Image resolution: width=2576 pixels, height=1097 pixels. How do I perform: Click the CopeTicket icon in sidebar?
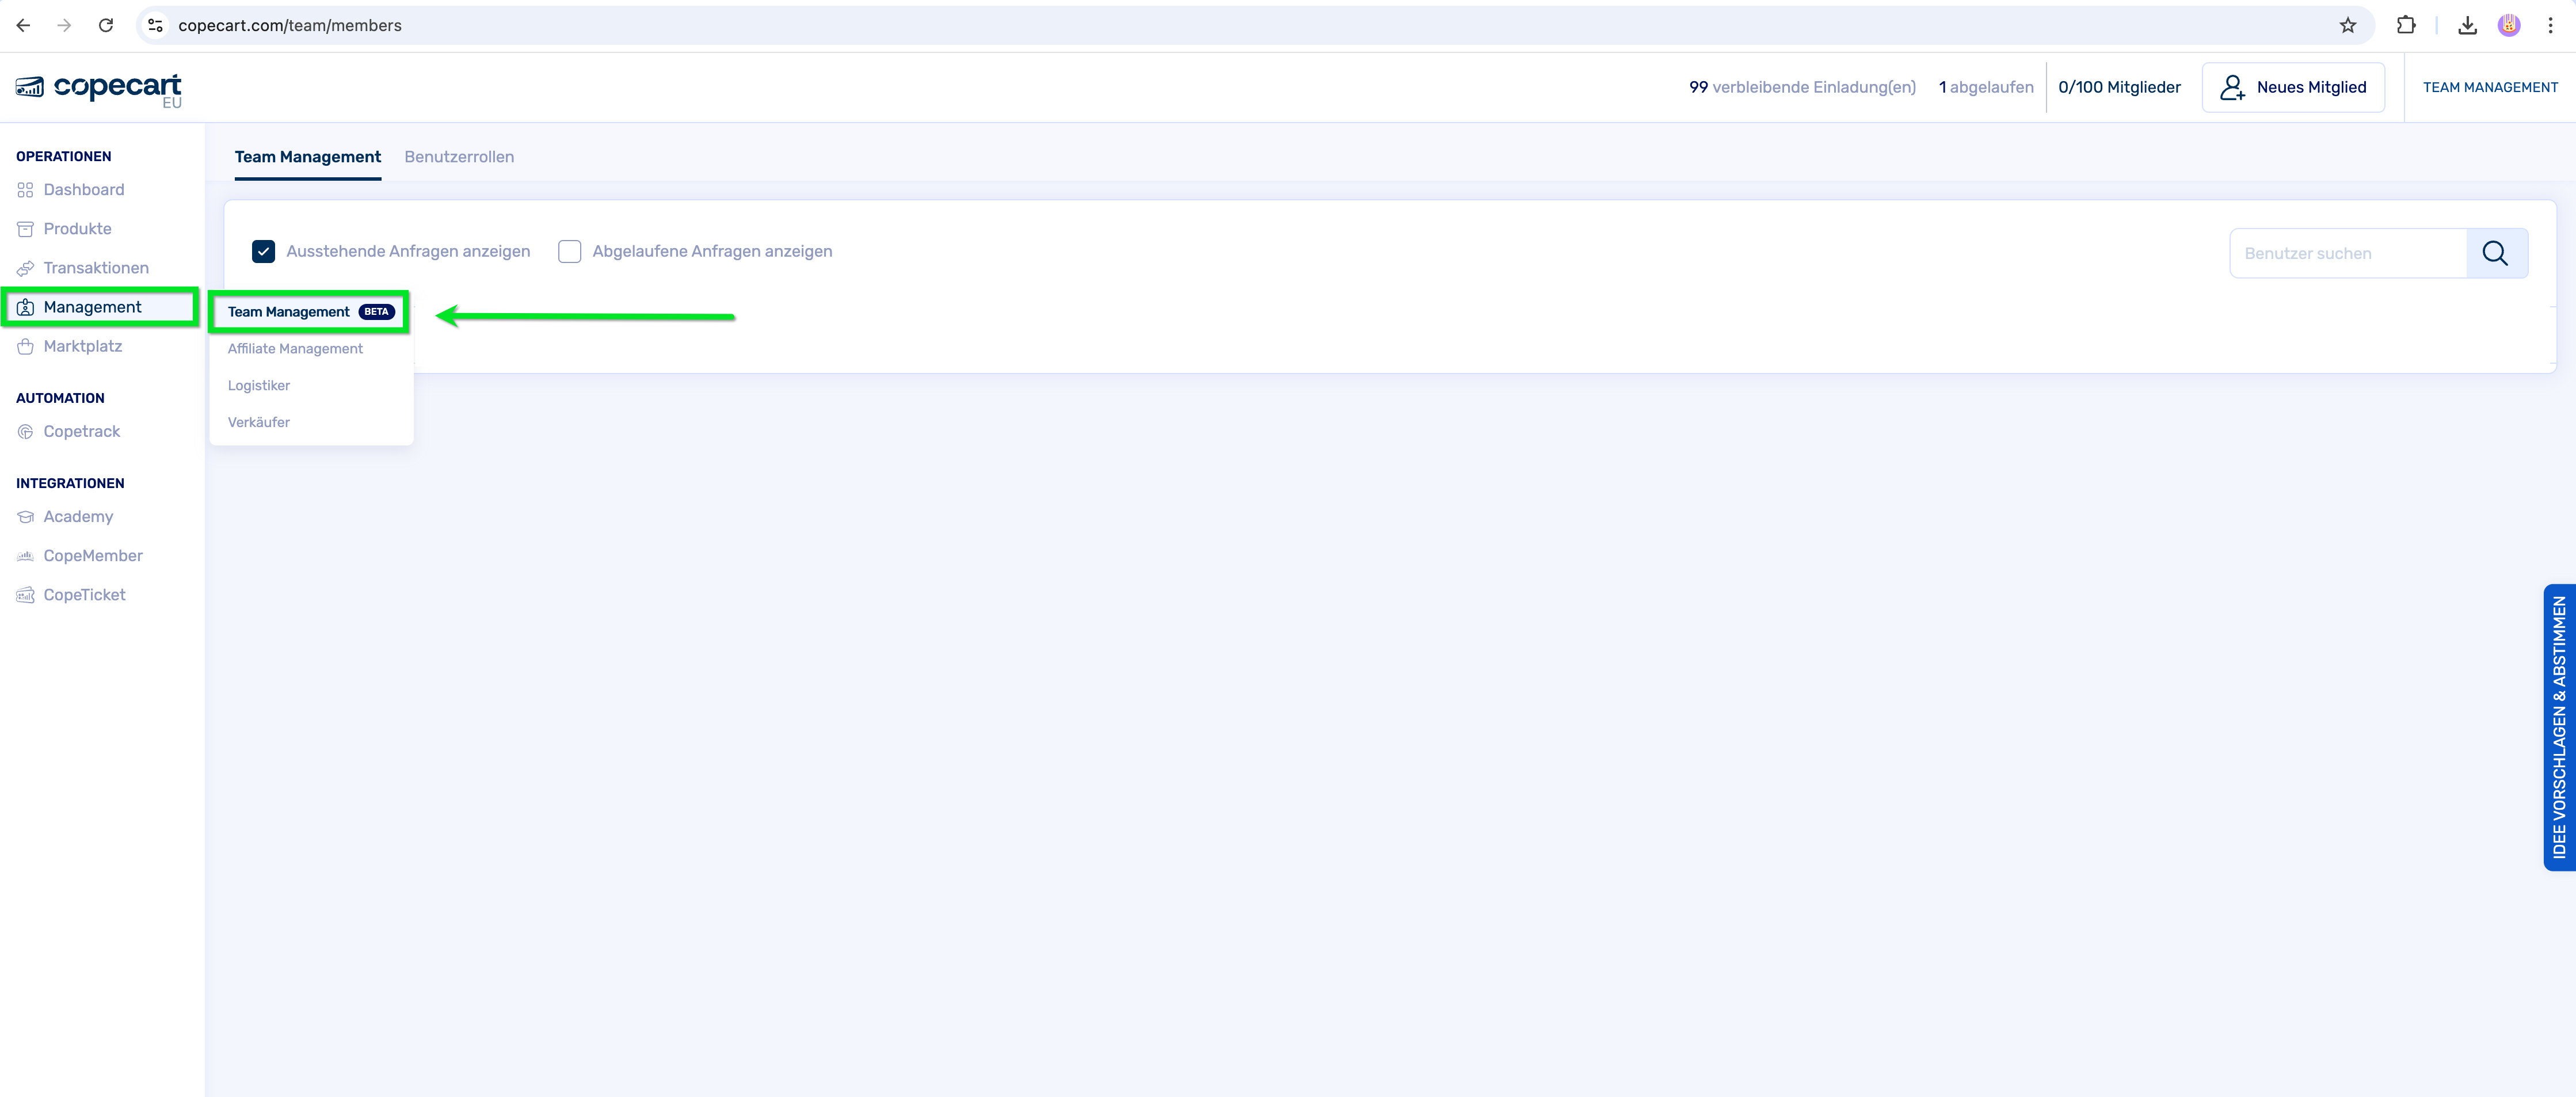click(25, 595)
